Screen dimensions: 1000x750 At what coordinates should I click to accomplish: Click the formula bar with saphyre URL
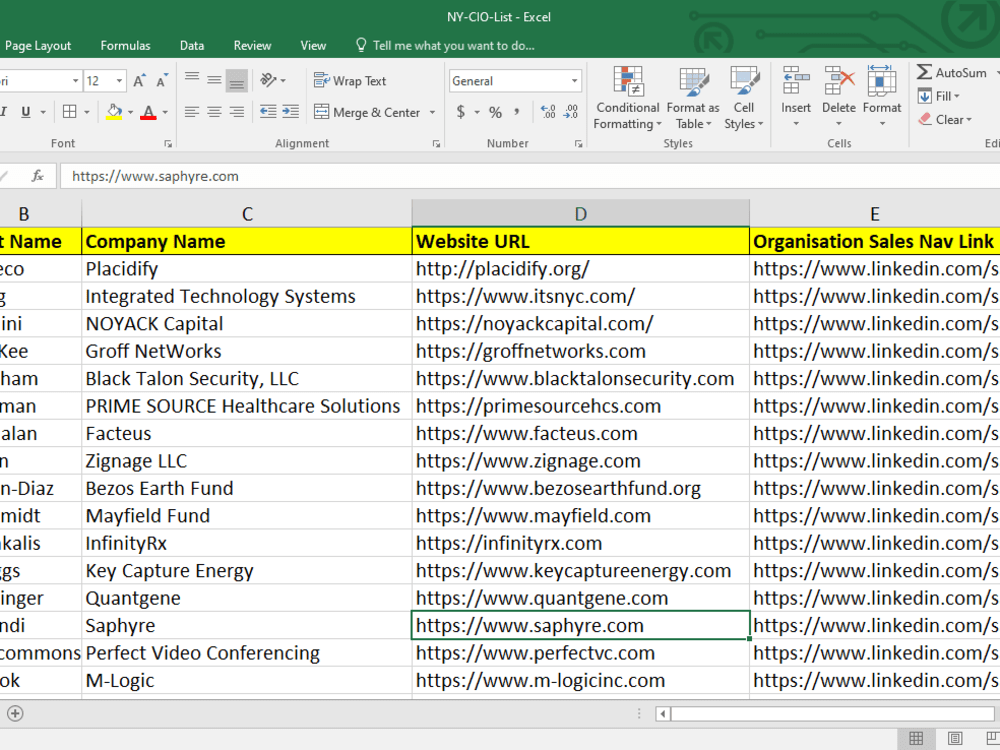[529, 176]
